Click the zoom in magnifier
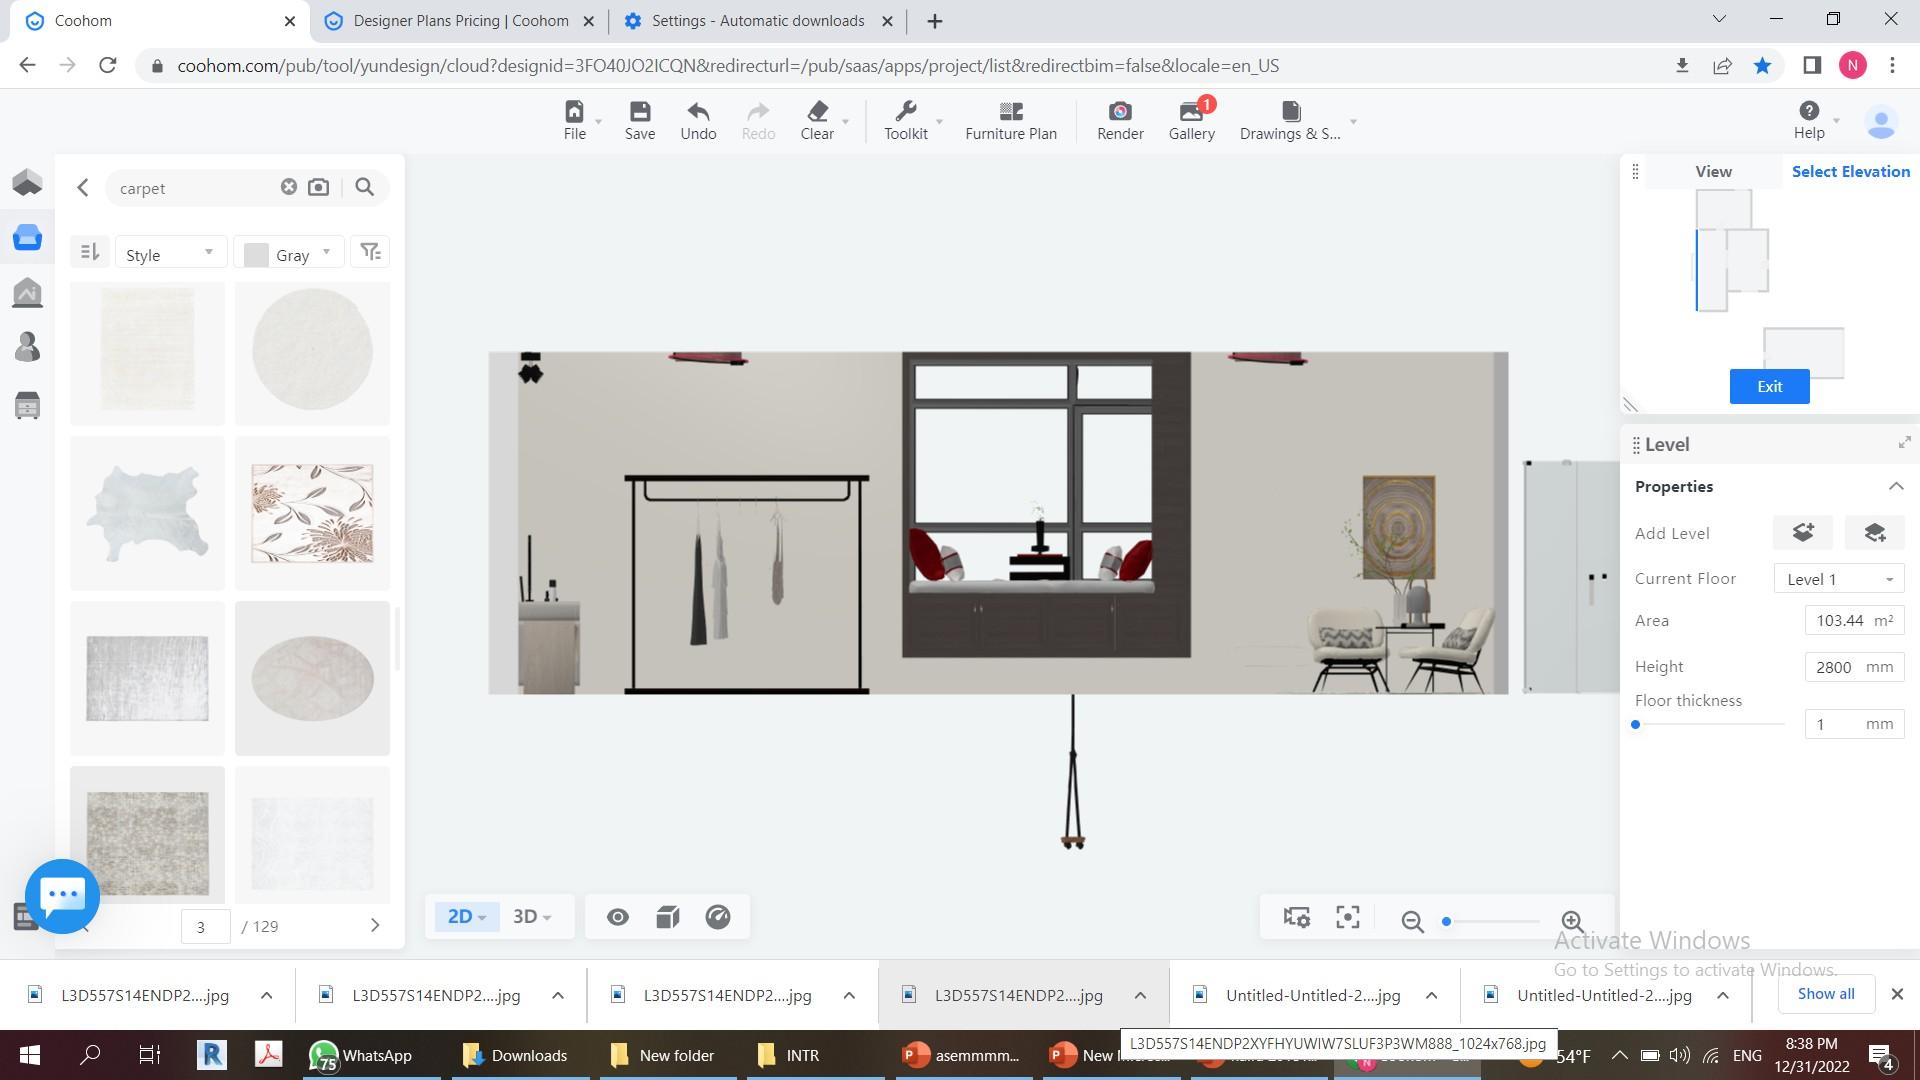This screenshot has width=1920, height=1080. coord(1572,921)
